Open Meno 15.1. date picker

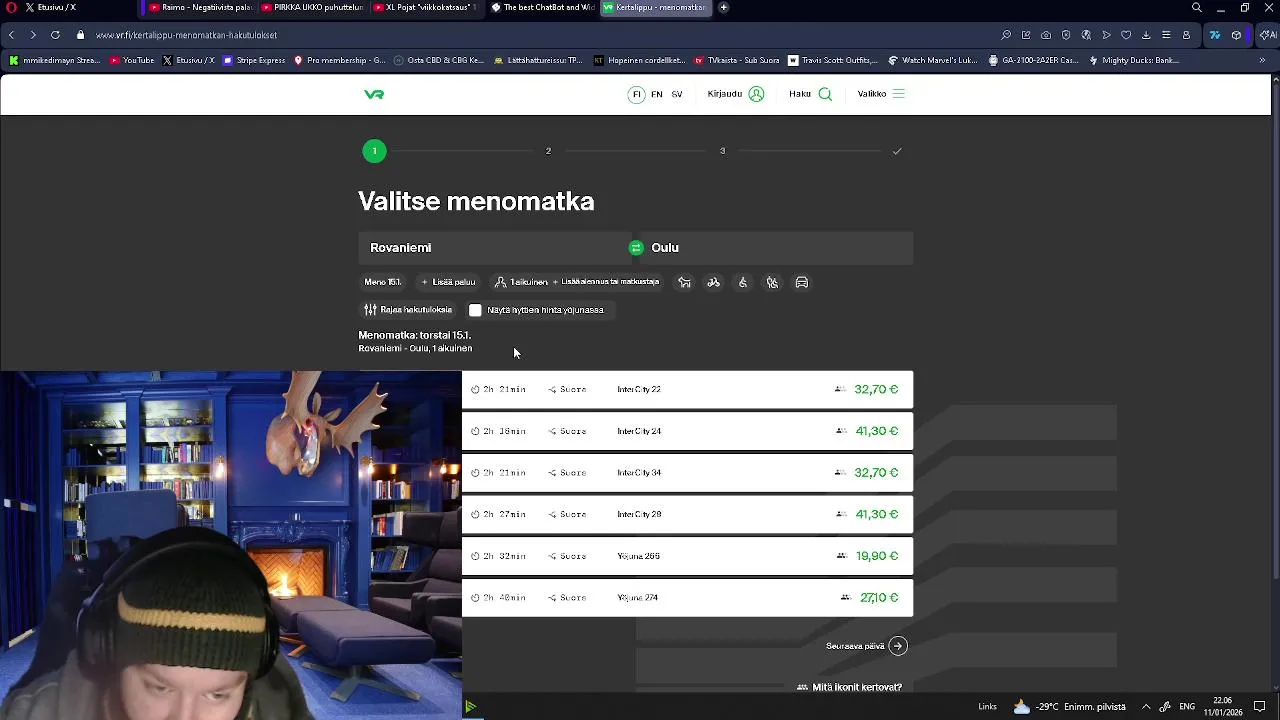(383, 282)
